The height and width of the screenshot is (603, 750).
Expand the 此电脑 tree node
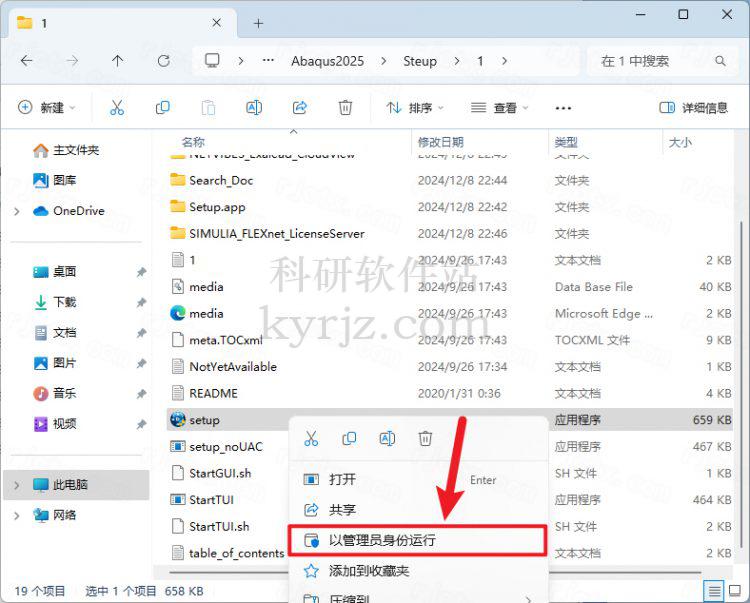coord(17,485)
